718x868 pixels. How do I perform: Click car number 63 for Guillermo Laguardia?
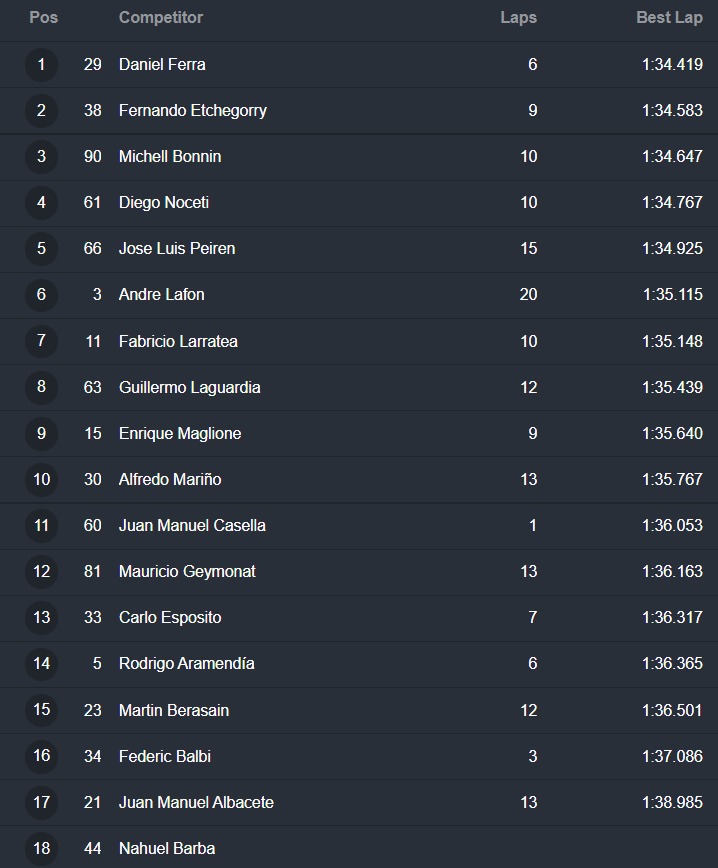point(92,388)
